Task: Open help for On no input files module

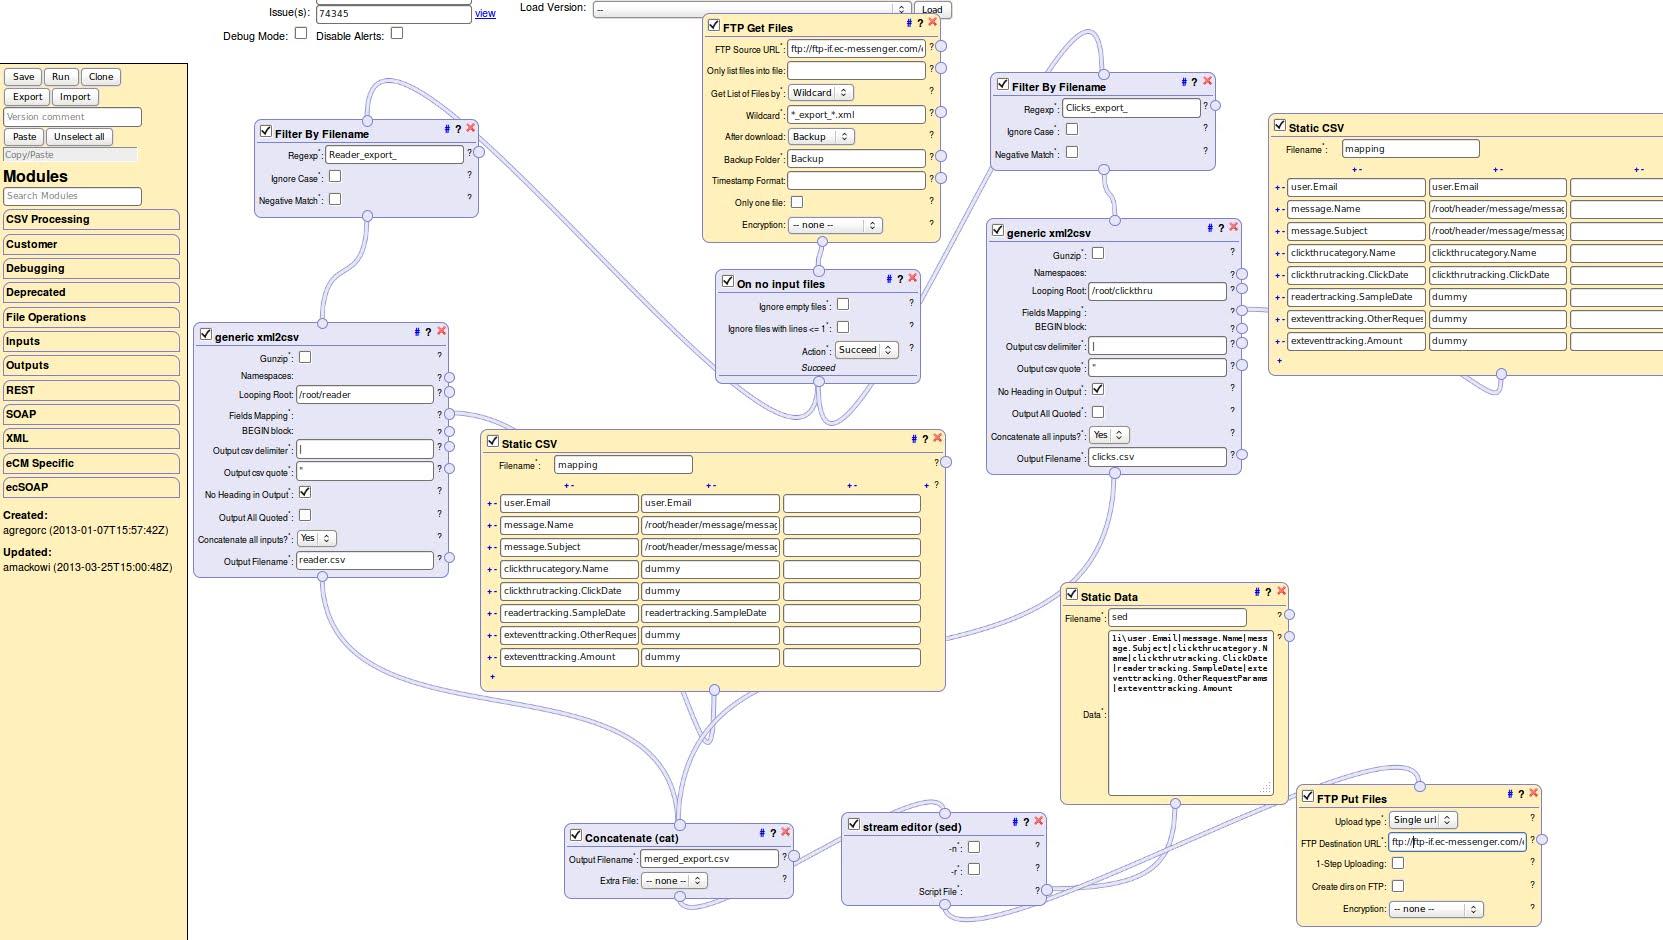Action: pos(900,279)
